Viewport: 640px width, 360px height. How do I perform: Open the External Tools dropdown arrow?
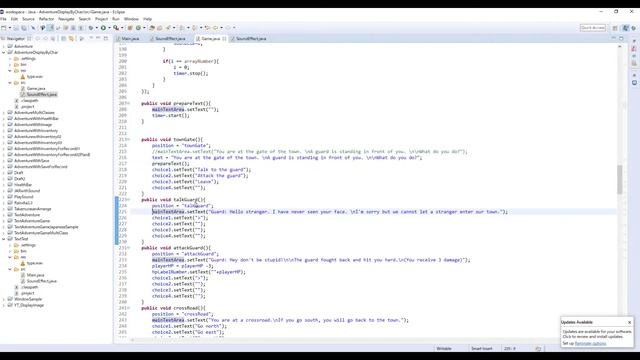pos(122,28)
